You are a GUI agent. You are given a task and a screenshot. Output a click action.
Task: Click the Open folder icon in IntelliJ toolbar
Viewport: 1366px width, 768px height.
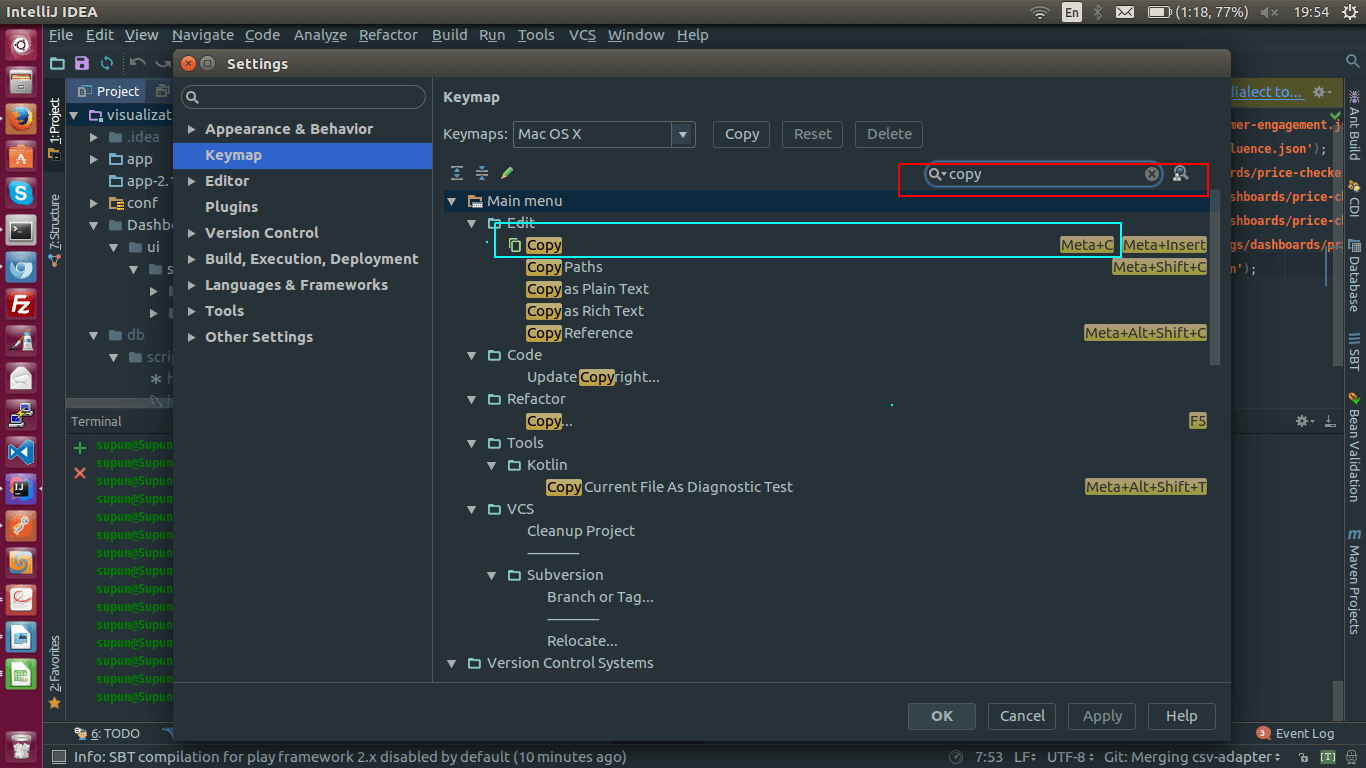[x=57, y=63]
